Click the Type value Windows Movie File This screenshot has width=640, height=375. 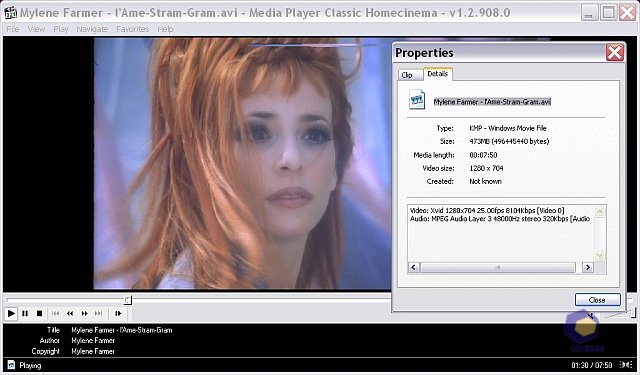508,128
